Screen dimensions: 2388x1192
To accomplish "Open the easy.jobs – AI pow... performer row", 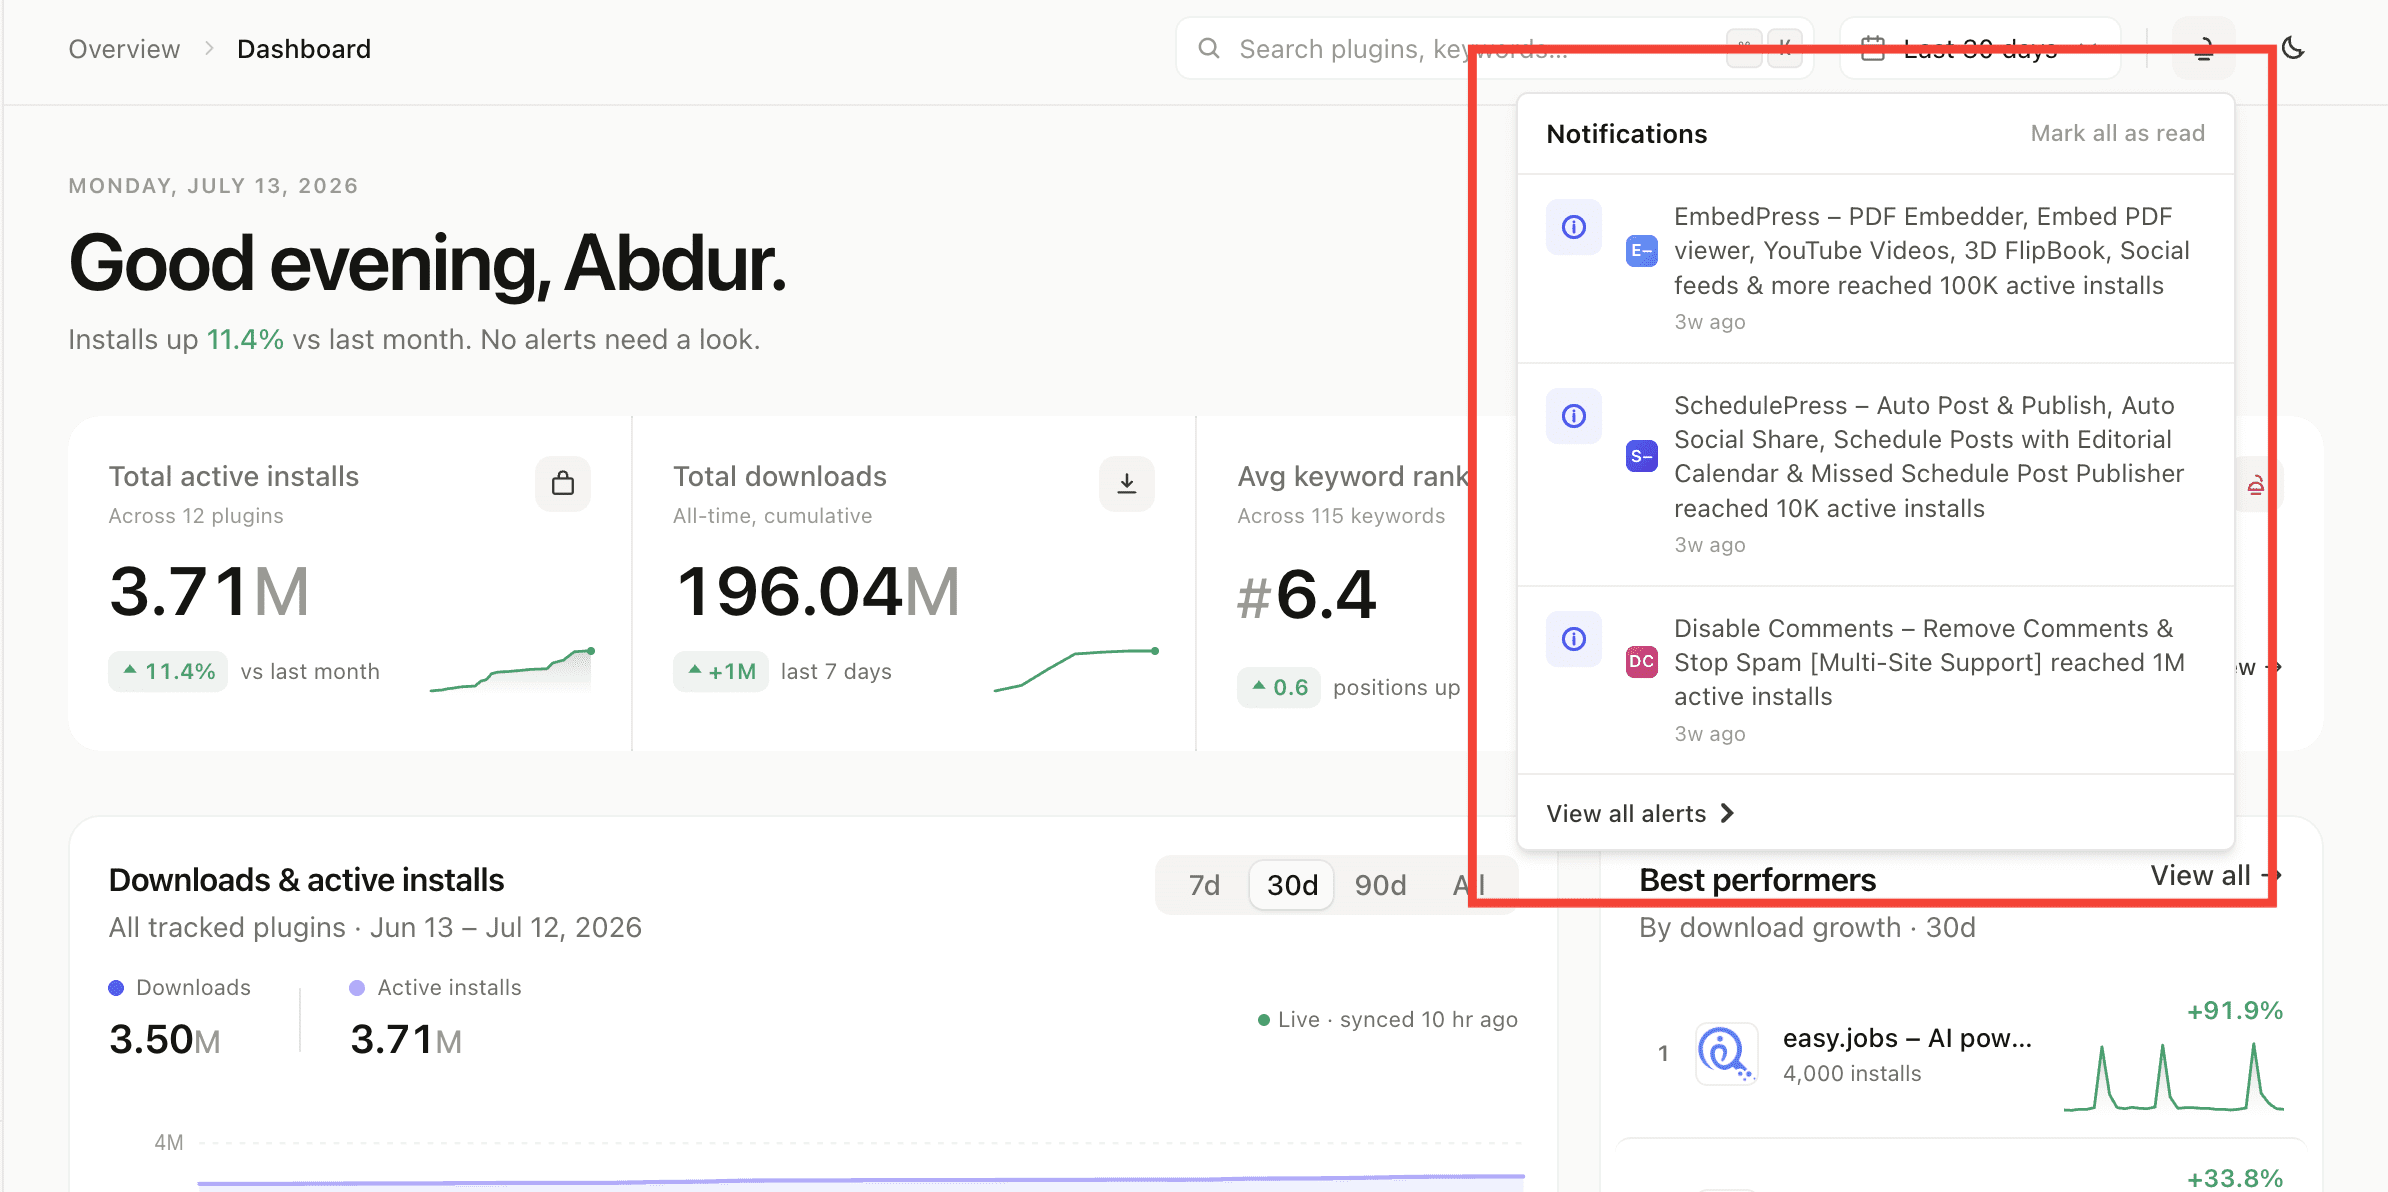I will coord(1962,1054).
